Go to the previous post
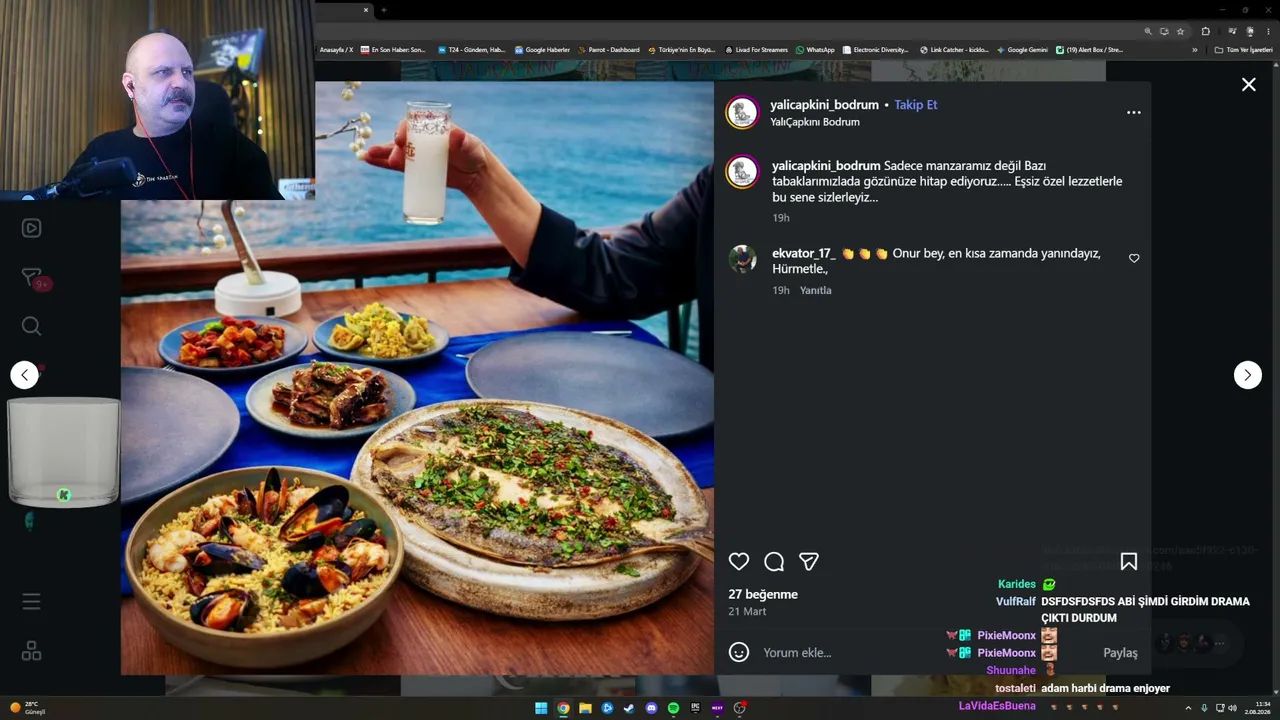1280x720 pixels. point(25,375)
